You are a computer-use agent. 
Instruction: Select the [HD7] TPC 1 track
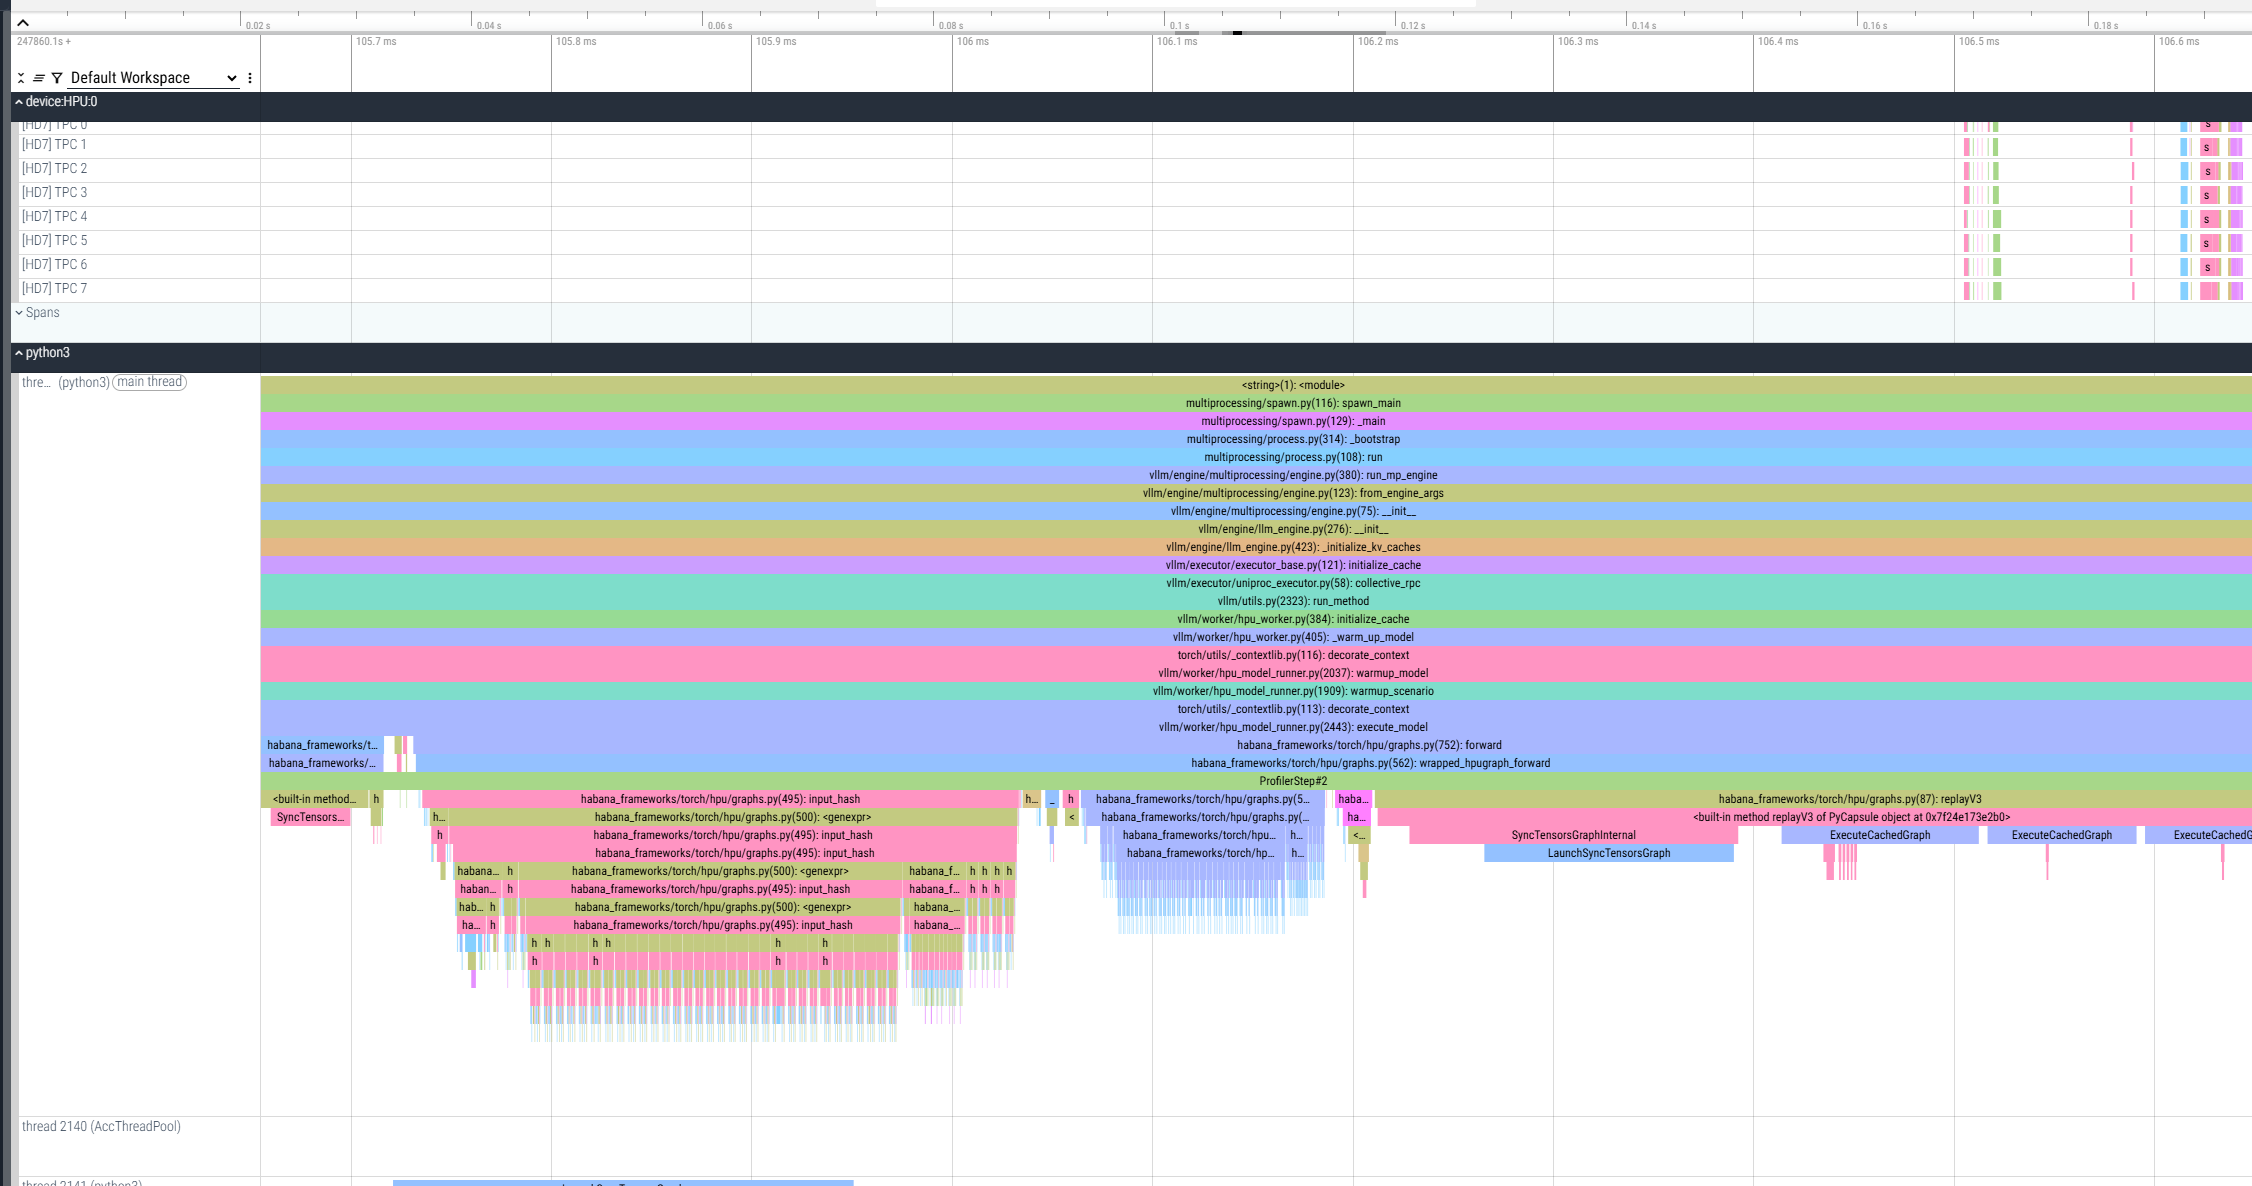coord(55,145)
